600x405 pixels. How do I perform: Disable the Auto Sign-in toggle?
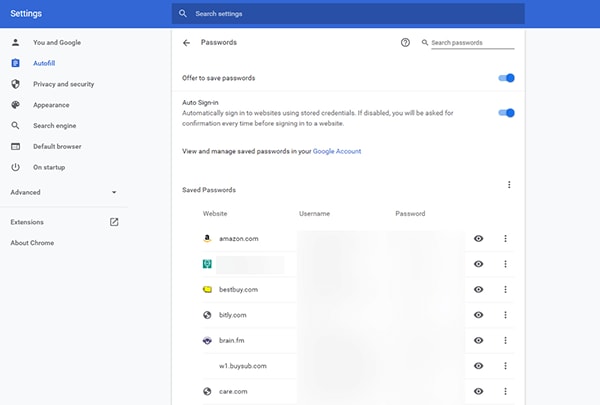click(x=506, y=113)
